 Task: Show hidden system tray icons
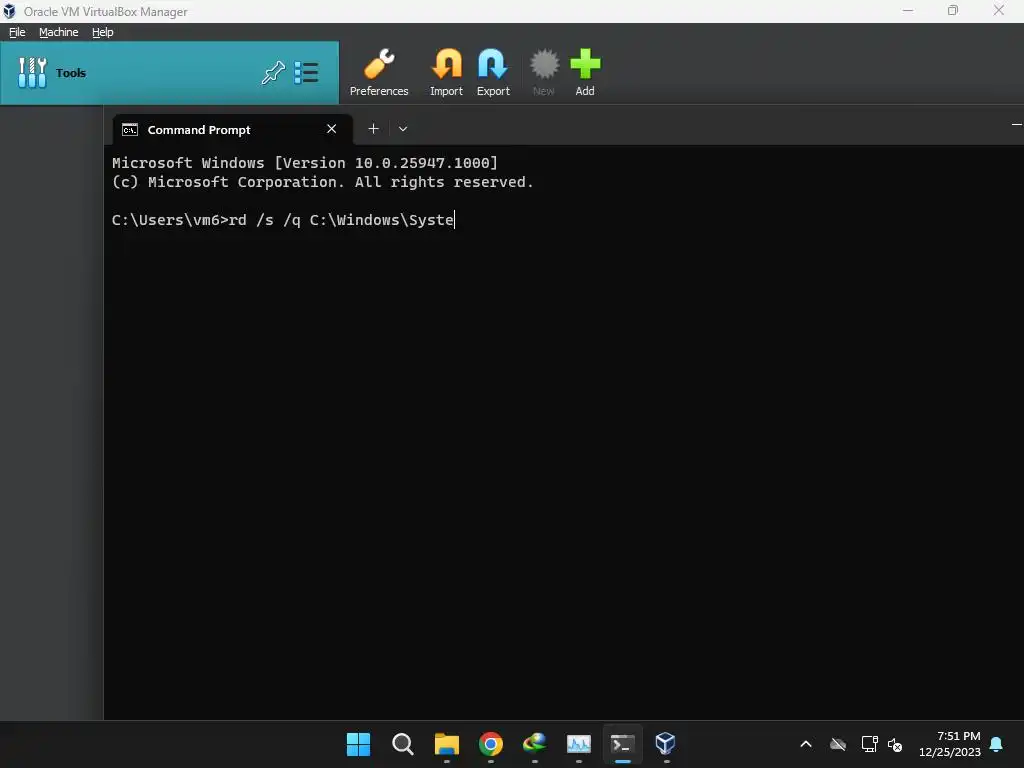806,744
